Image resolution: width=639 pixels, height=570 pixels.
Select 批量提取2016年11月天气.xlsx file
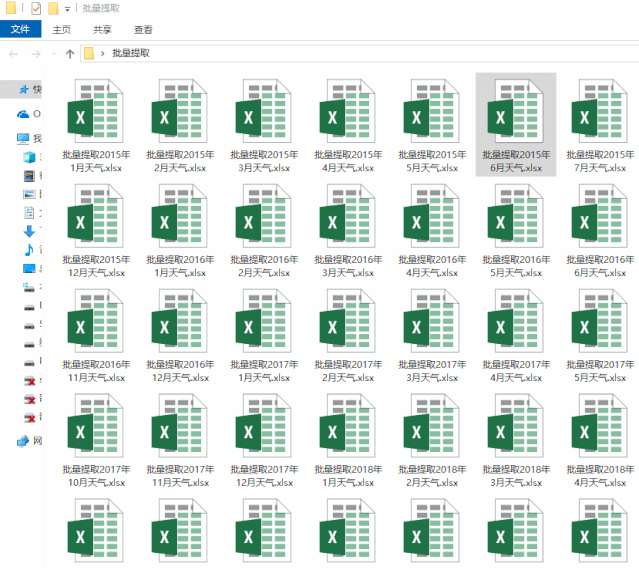click(96, 335)
